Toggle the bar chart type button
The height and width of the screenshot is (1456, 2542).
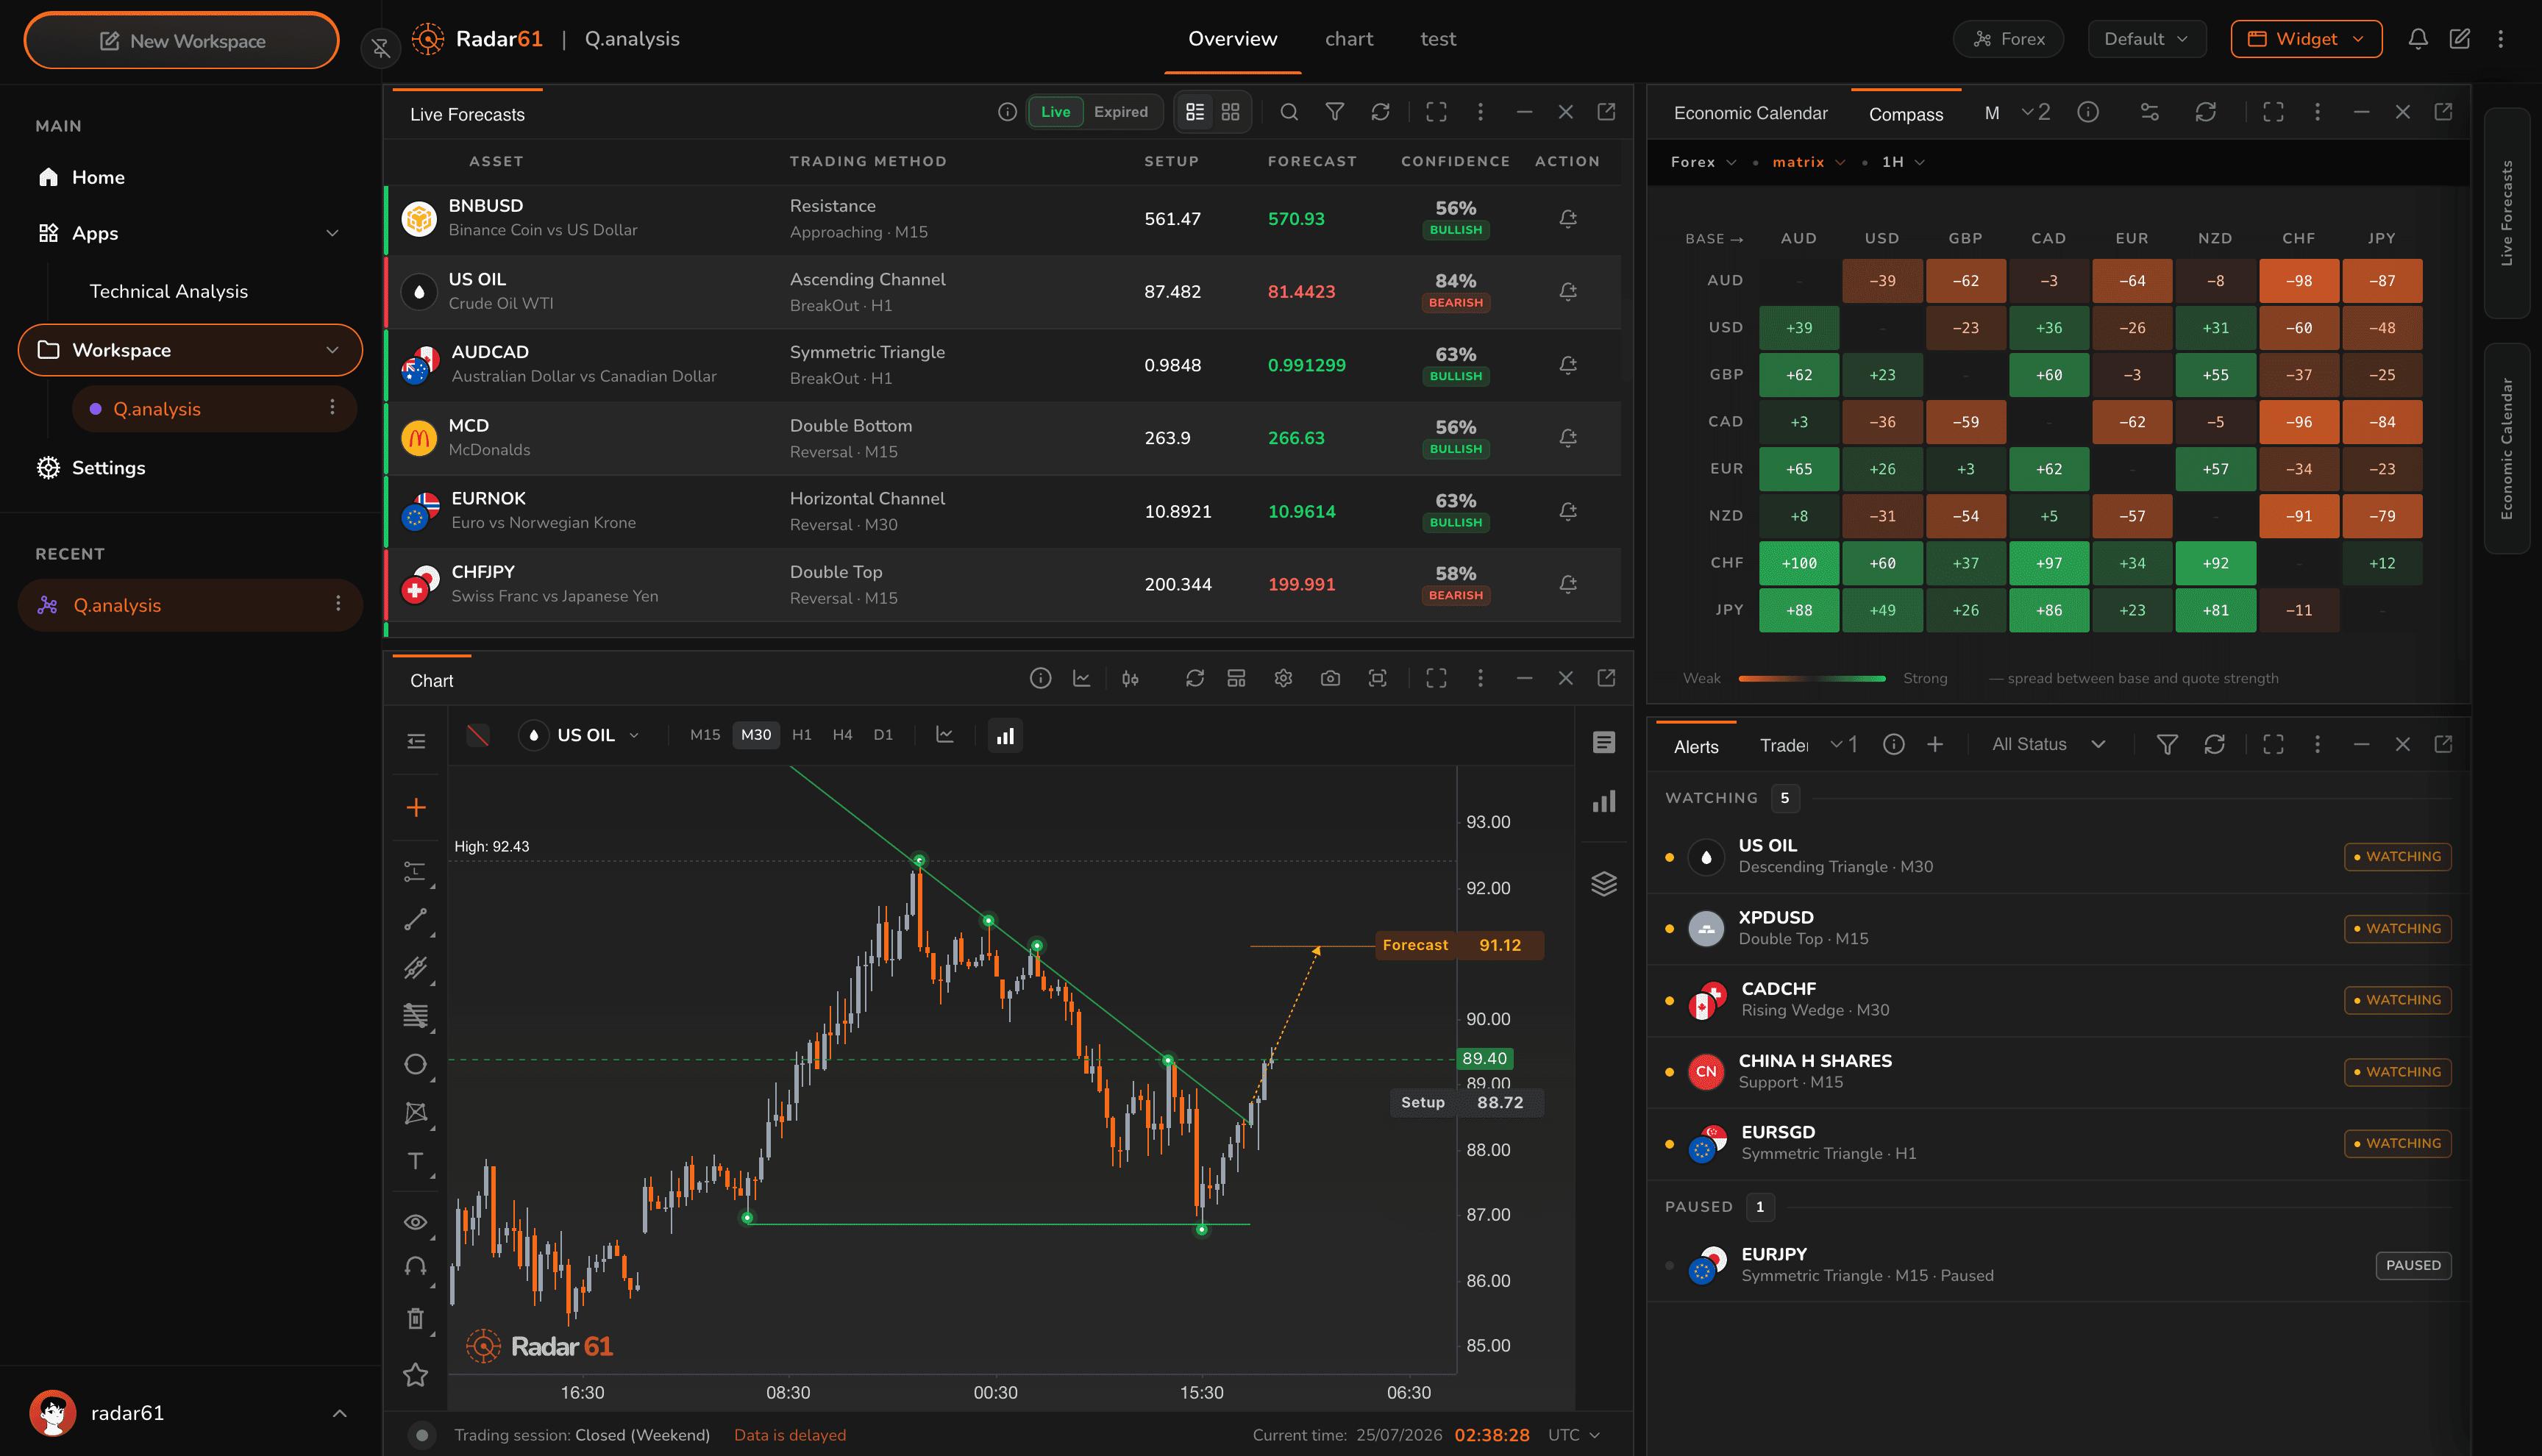(x=1005, y=736)
